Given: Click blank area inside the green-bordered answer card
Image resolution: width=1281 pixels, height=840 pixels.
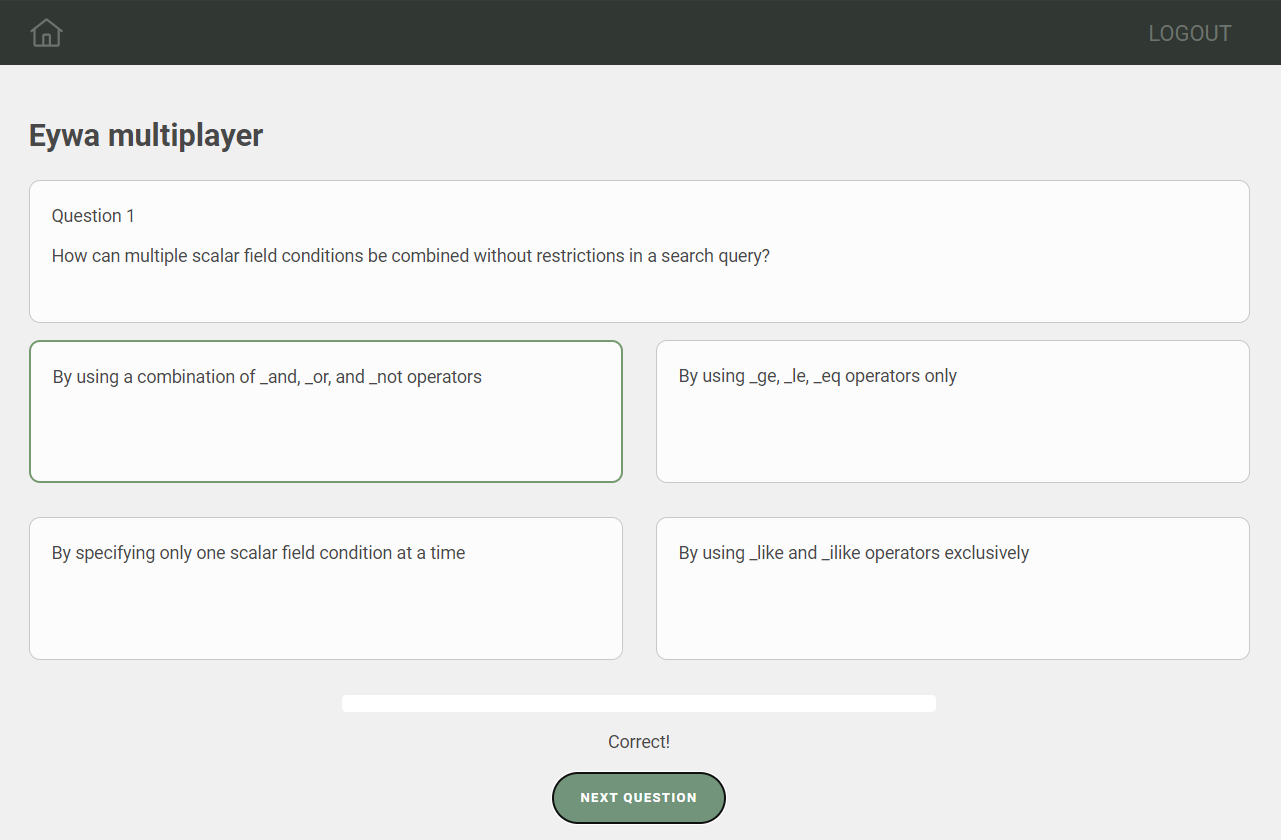Looking at the screenshot, I should 326,440.
